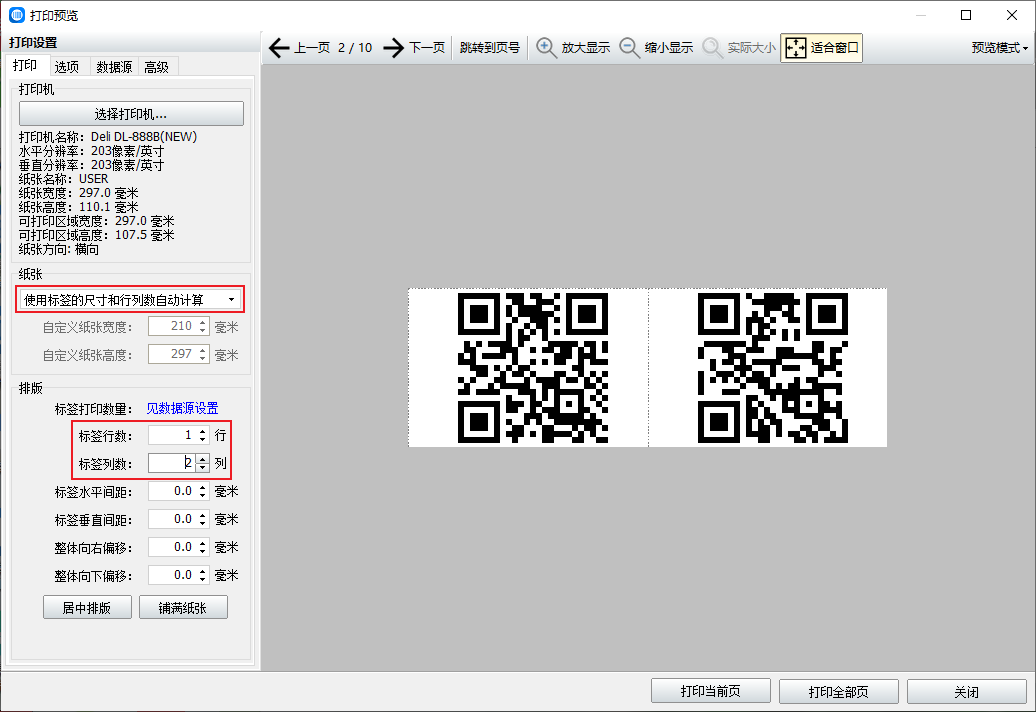Decrease 整体向右偏移 with the down arrow

(x=203, y=552)
